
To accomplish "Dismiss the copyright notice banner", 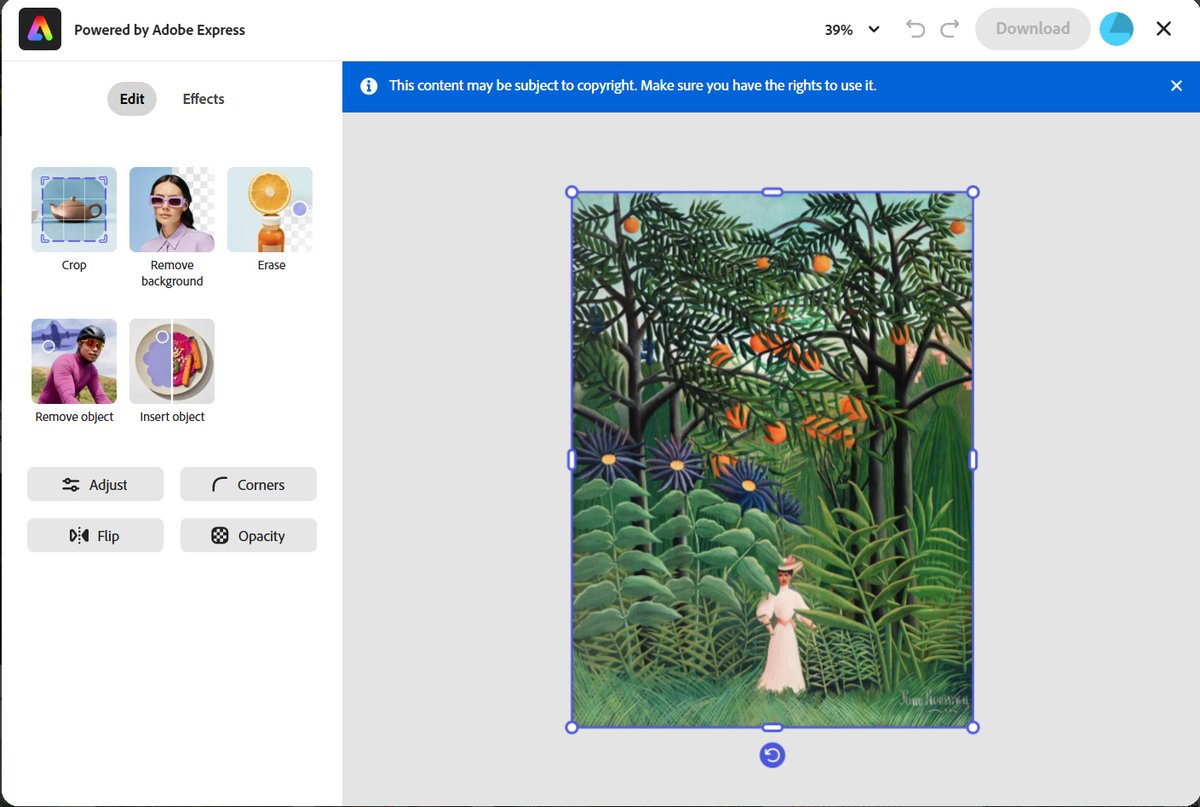I will pyautogui.click(x=1176, y=86).
